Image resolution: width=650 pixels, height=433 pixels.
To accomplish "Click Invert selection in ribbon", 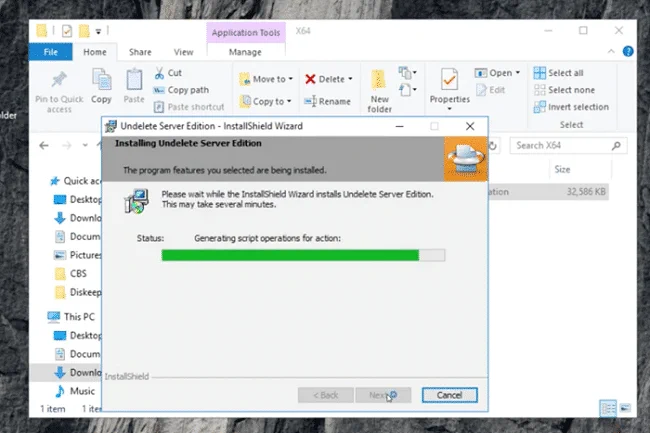I will point(571,107).
